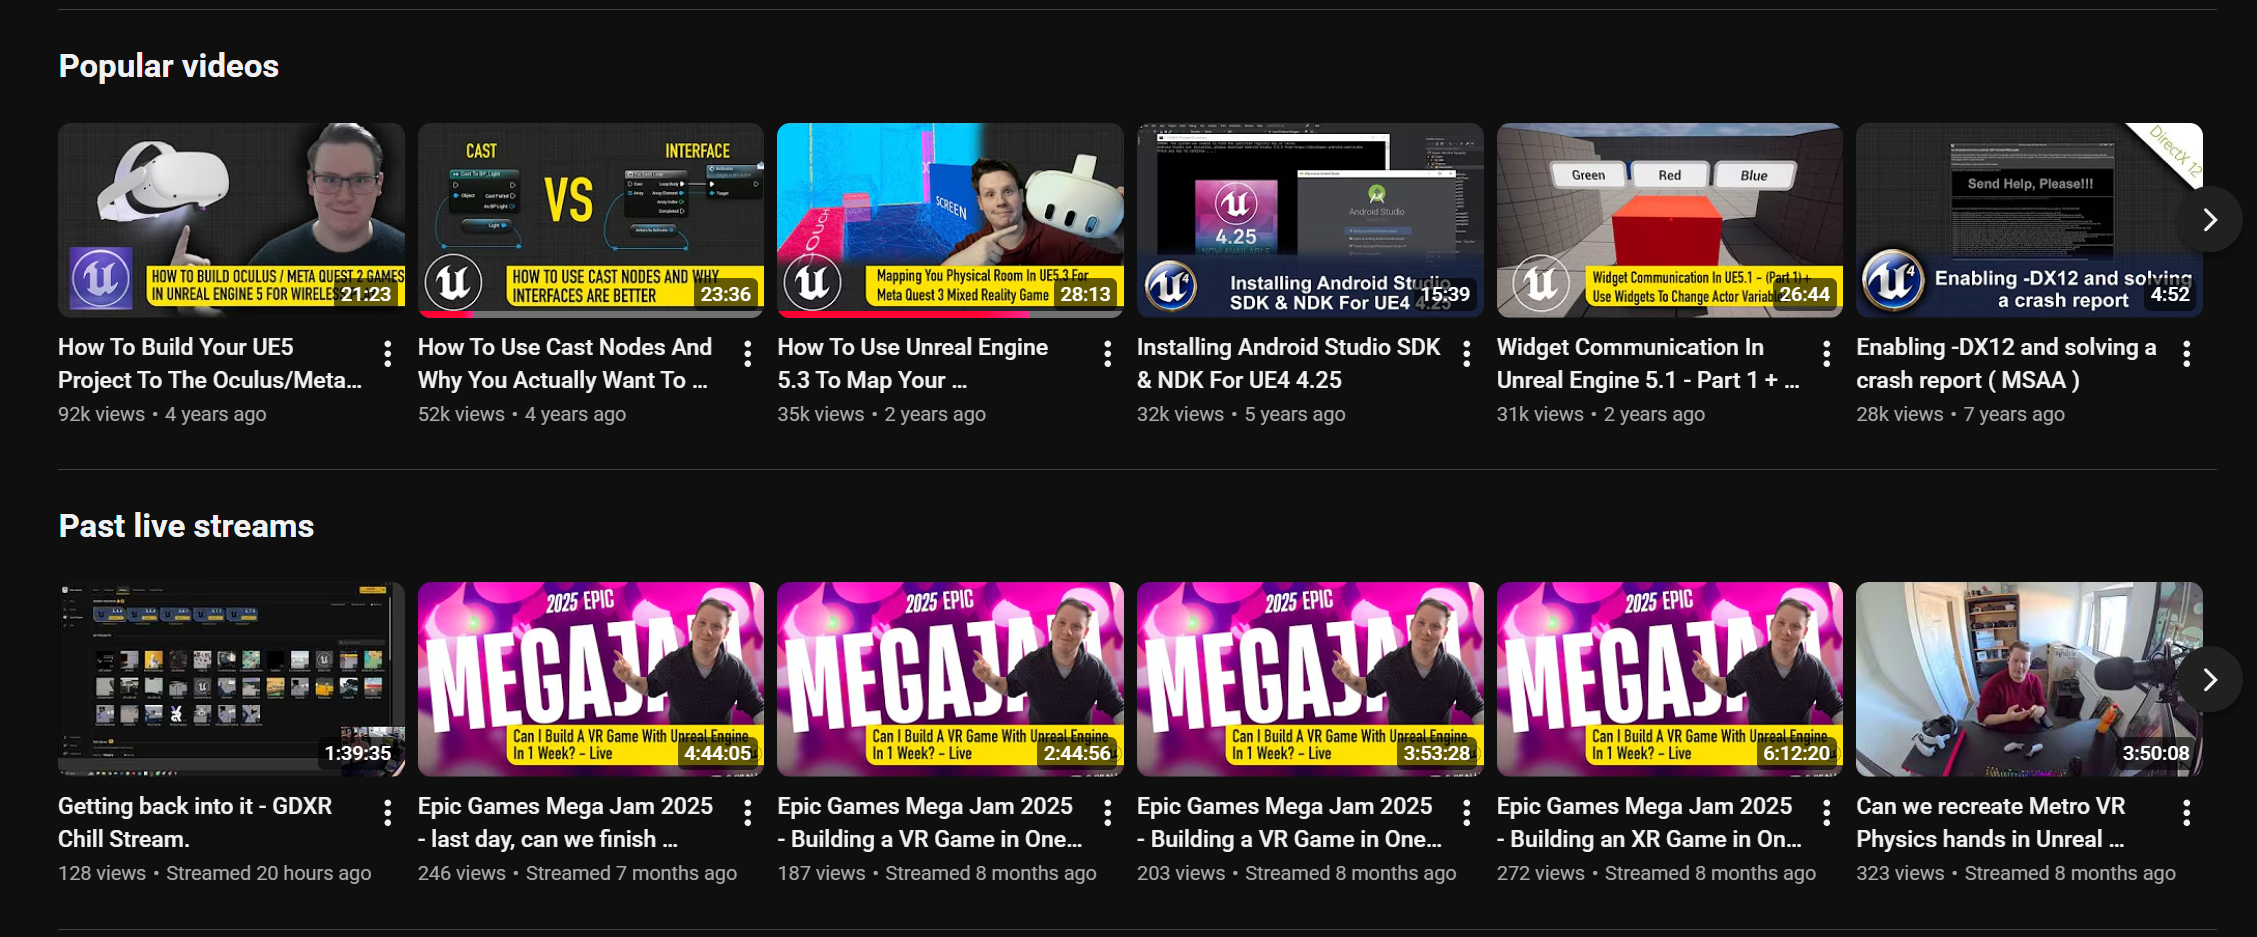Open title 'How To Use Cast Nodes And Why'

(x=565, y=364)
